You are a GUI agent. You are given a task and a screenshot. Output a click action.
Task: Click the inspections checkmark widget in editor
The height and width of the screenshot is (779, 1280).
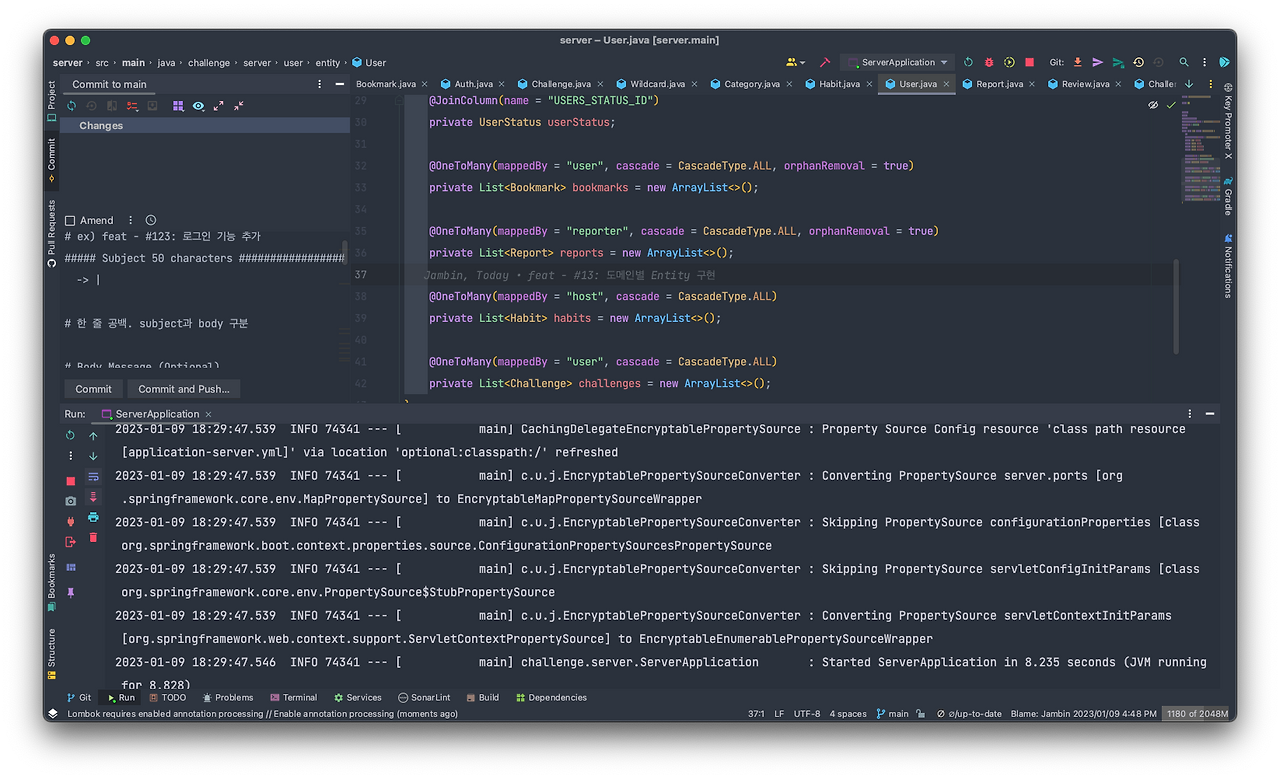coord(1171,105)
